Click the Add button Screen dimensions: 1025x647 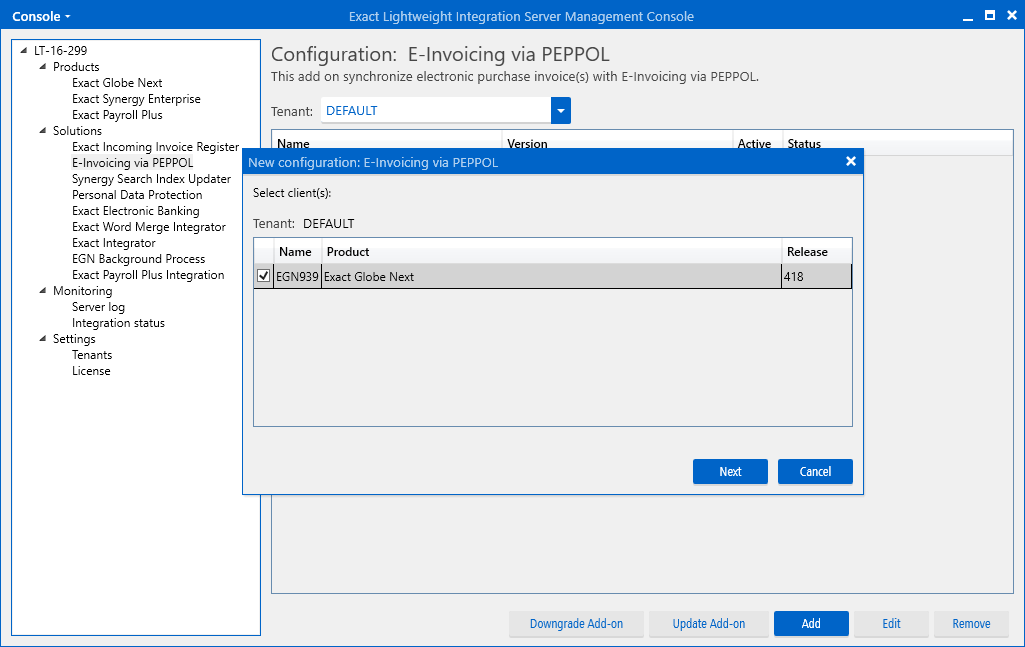click(811, 623)
